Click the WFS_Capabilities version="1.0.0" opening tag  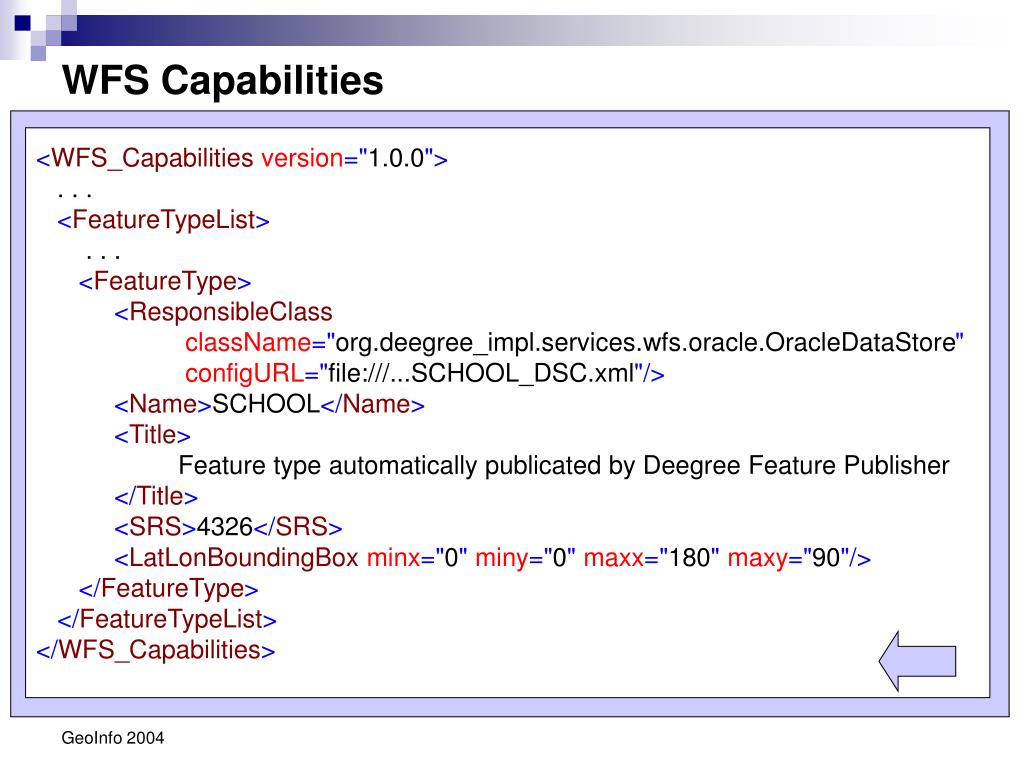click(x=242, y=159)
